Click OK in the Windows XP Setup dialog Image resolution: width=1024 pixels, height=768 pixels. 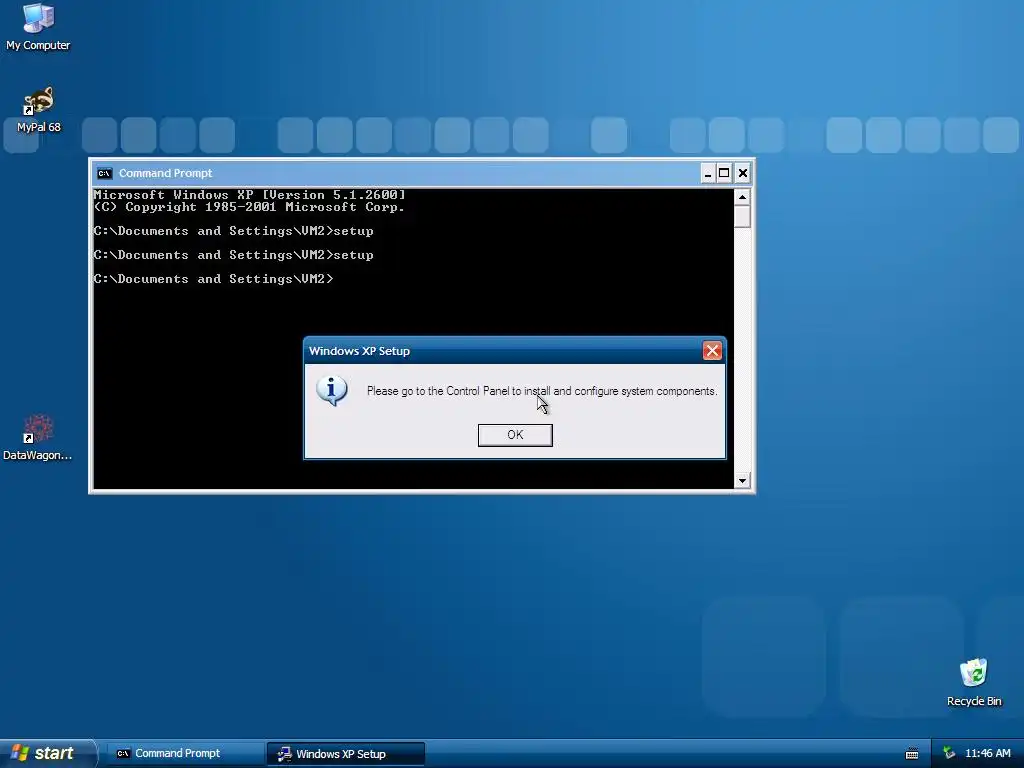pyautogui.click(x=515, y=435)
